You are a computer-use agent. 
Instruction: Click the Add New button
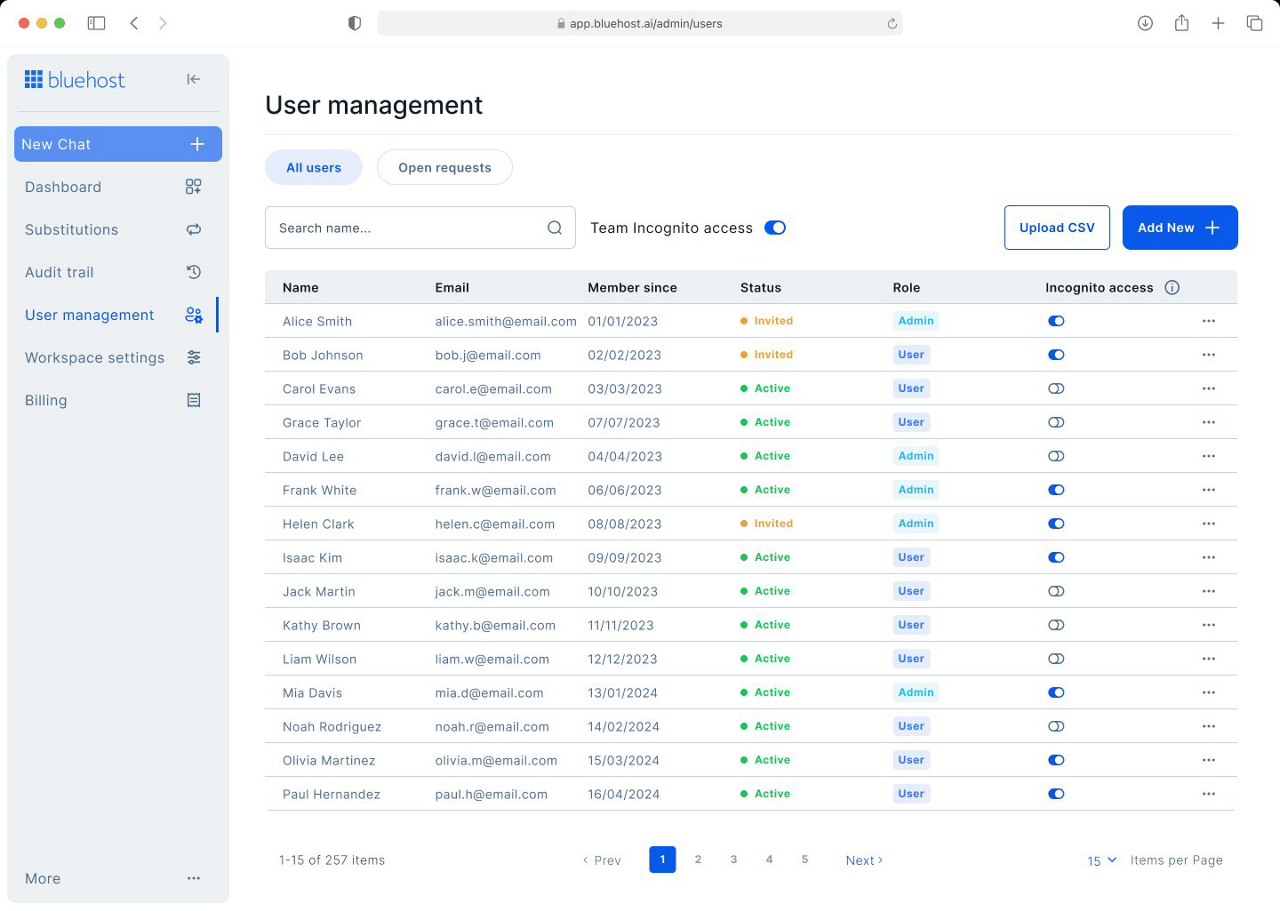(1180, 228)
